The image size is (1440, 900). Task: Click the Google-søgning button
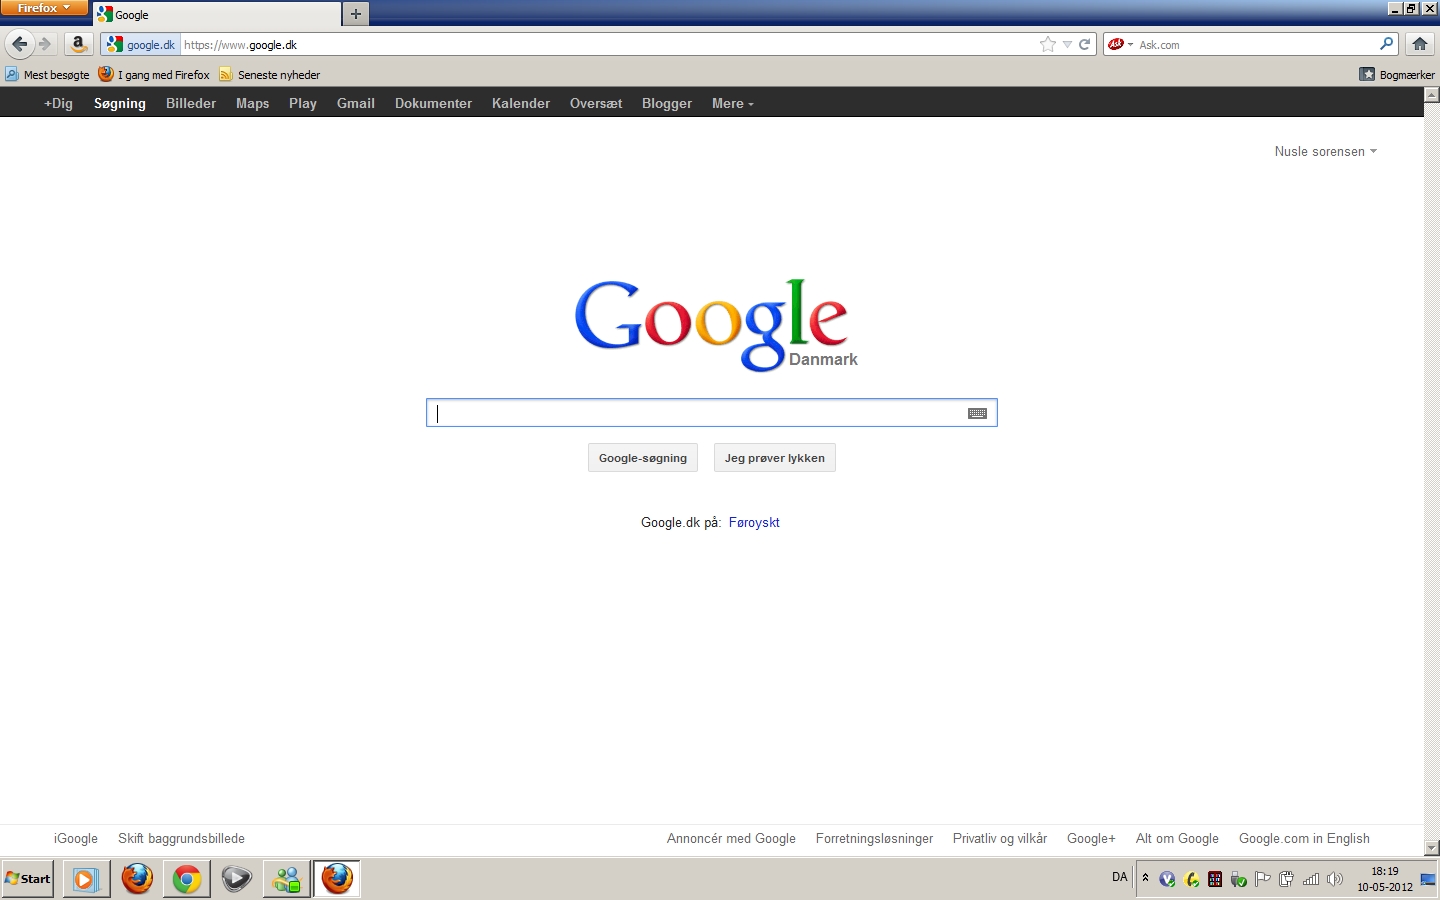coord(643,458)
